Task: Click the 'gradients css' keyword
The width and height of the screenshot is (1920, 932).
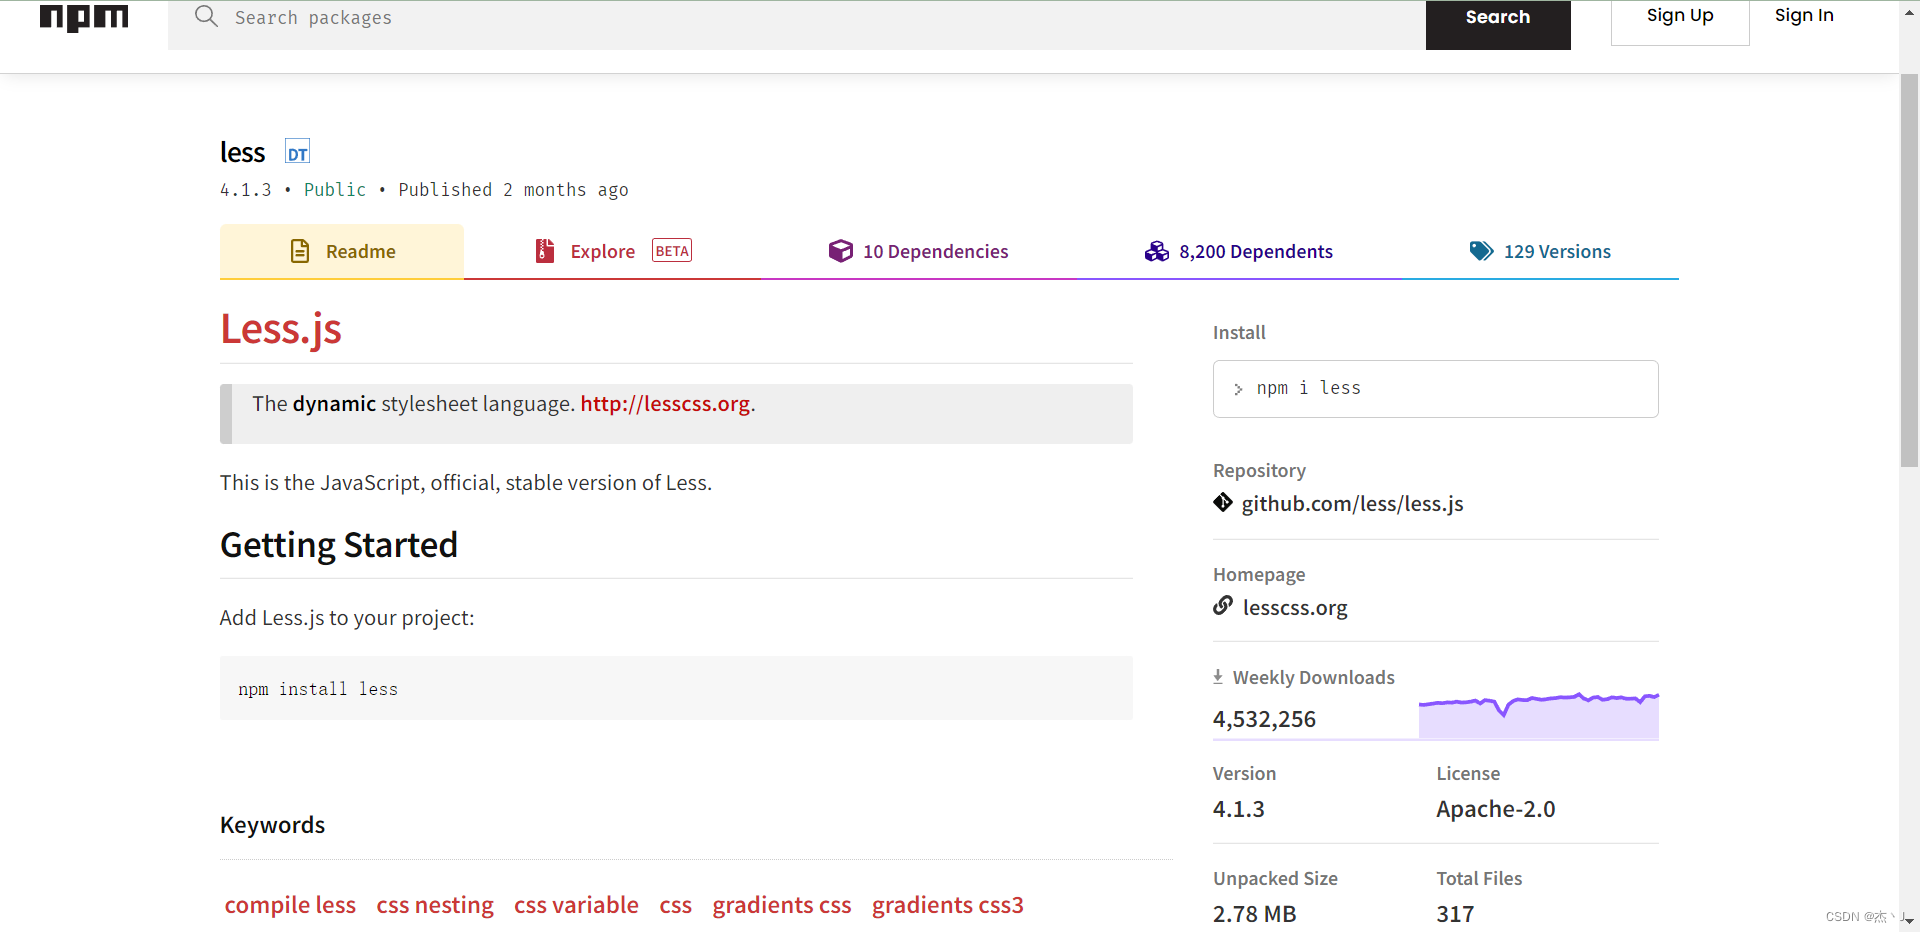Action: (782, 905)
